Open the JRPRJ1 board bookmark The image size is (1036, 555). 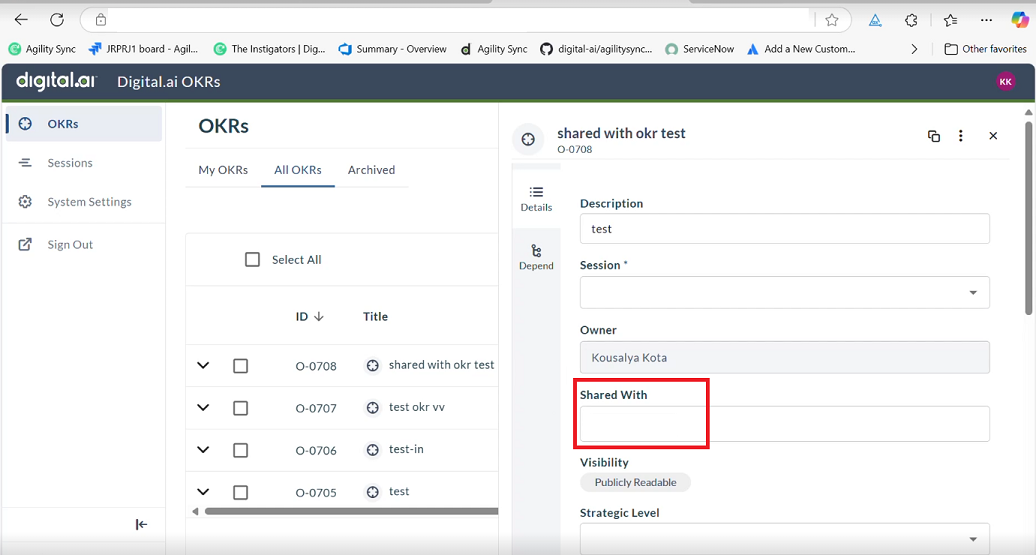(143, 49)
